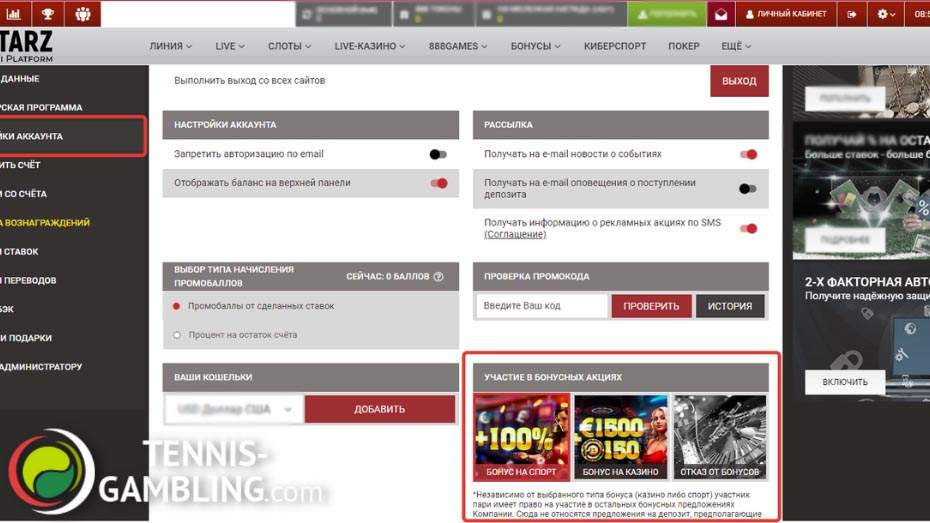Click the red ВЫХОД button

[739, 81]
